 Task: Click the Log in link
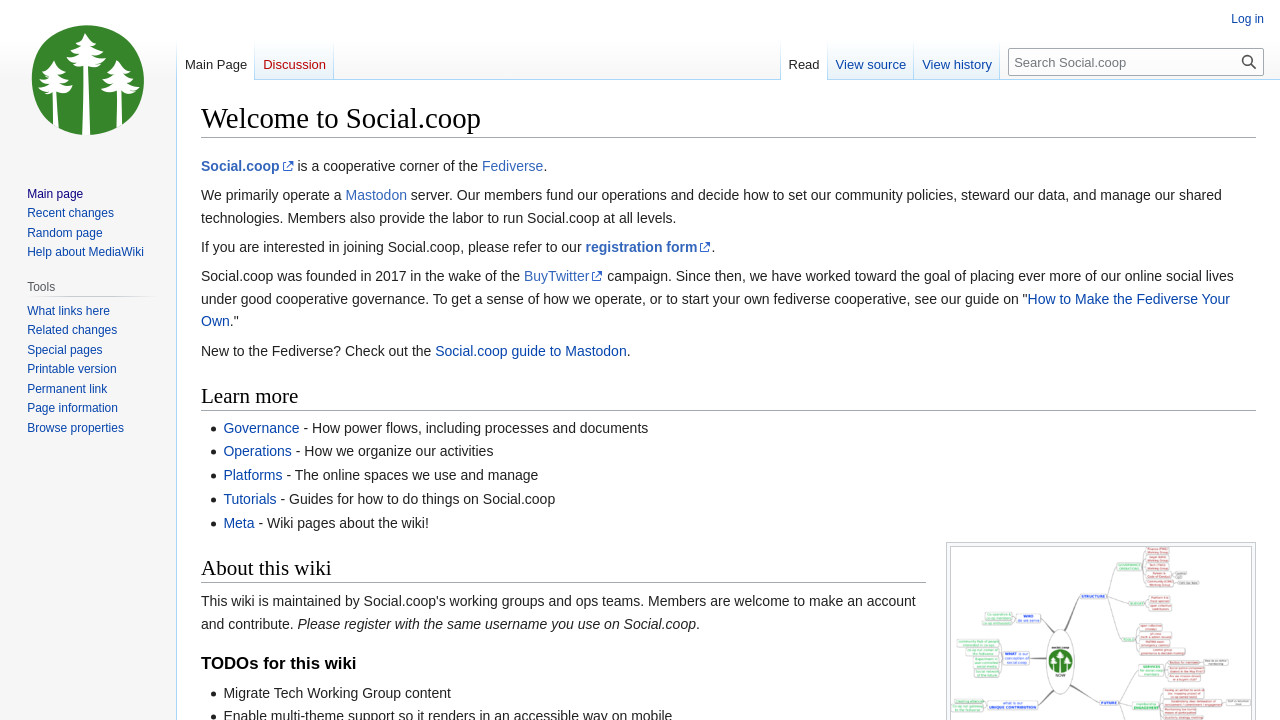(1247, 19)
